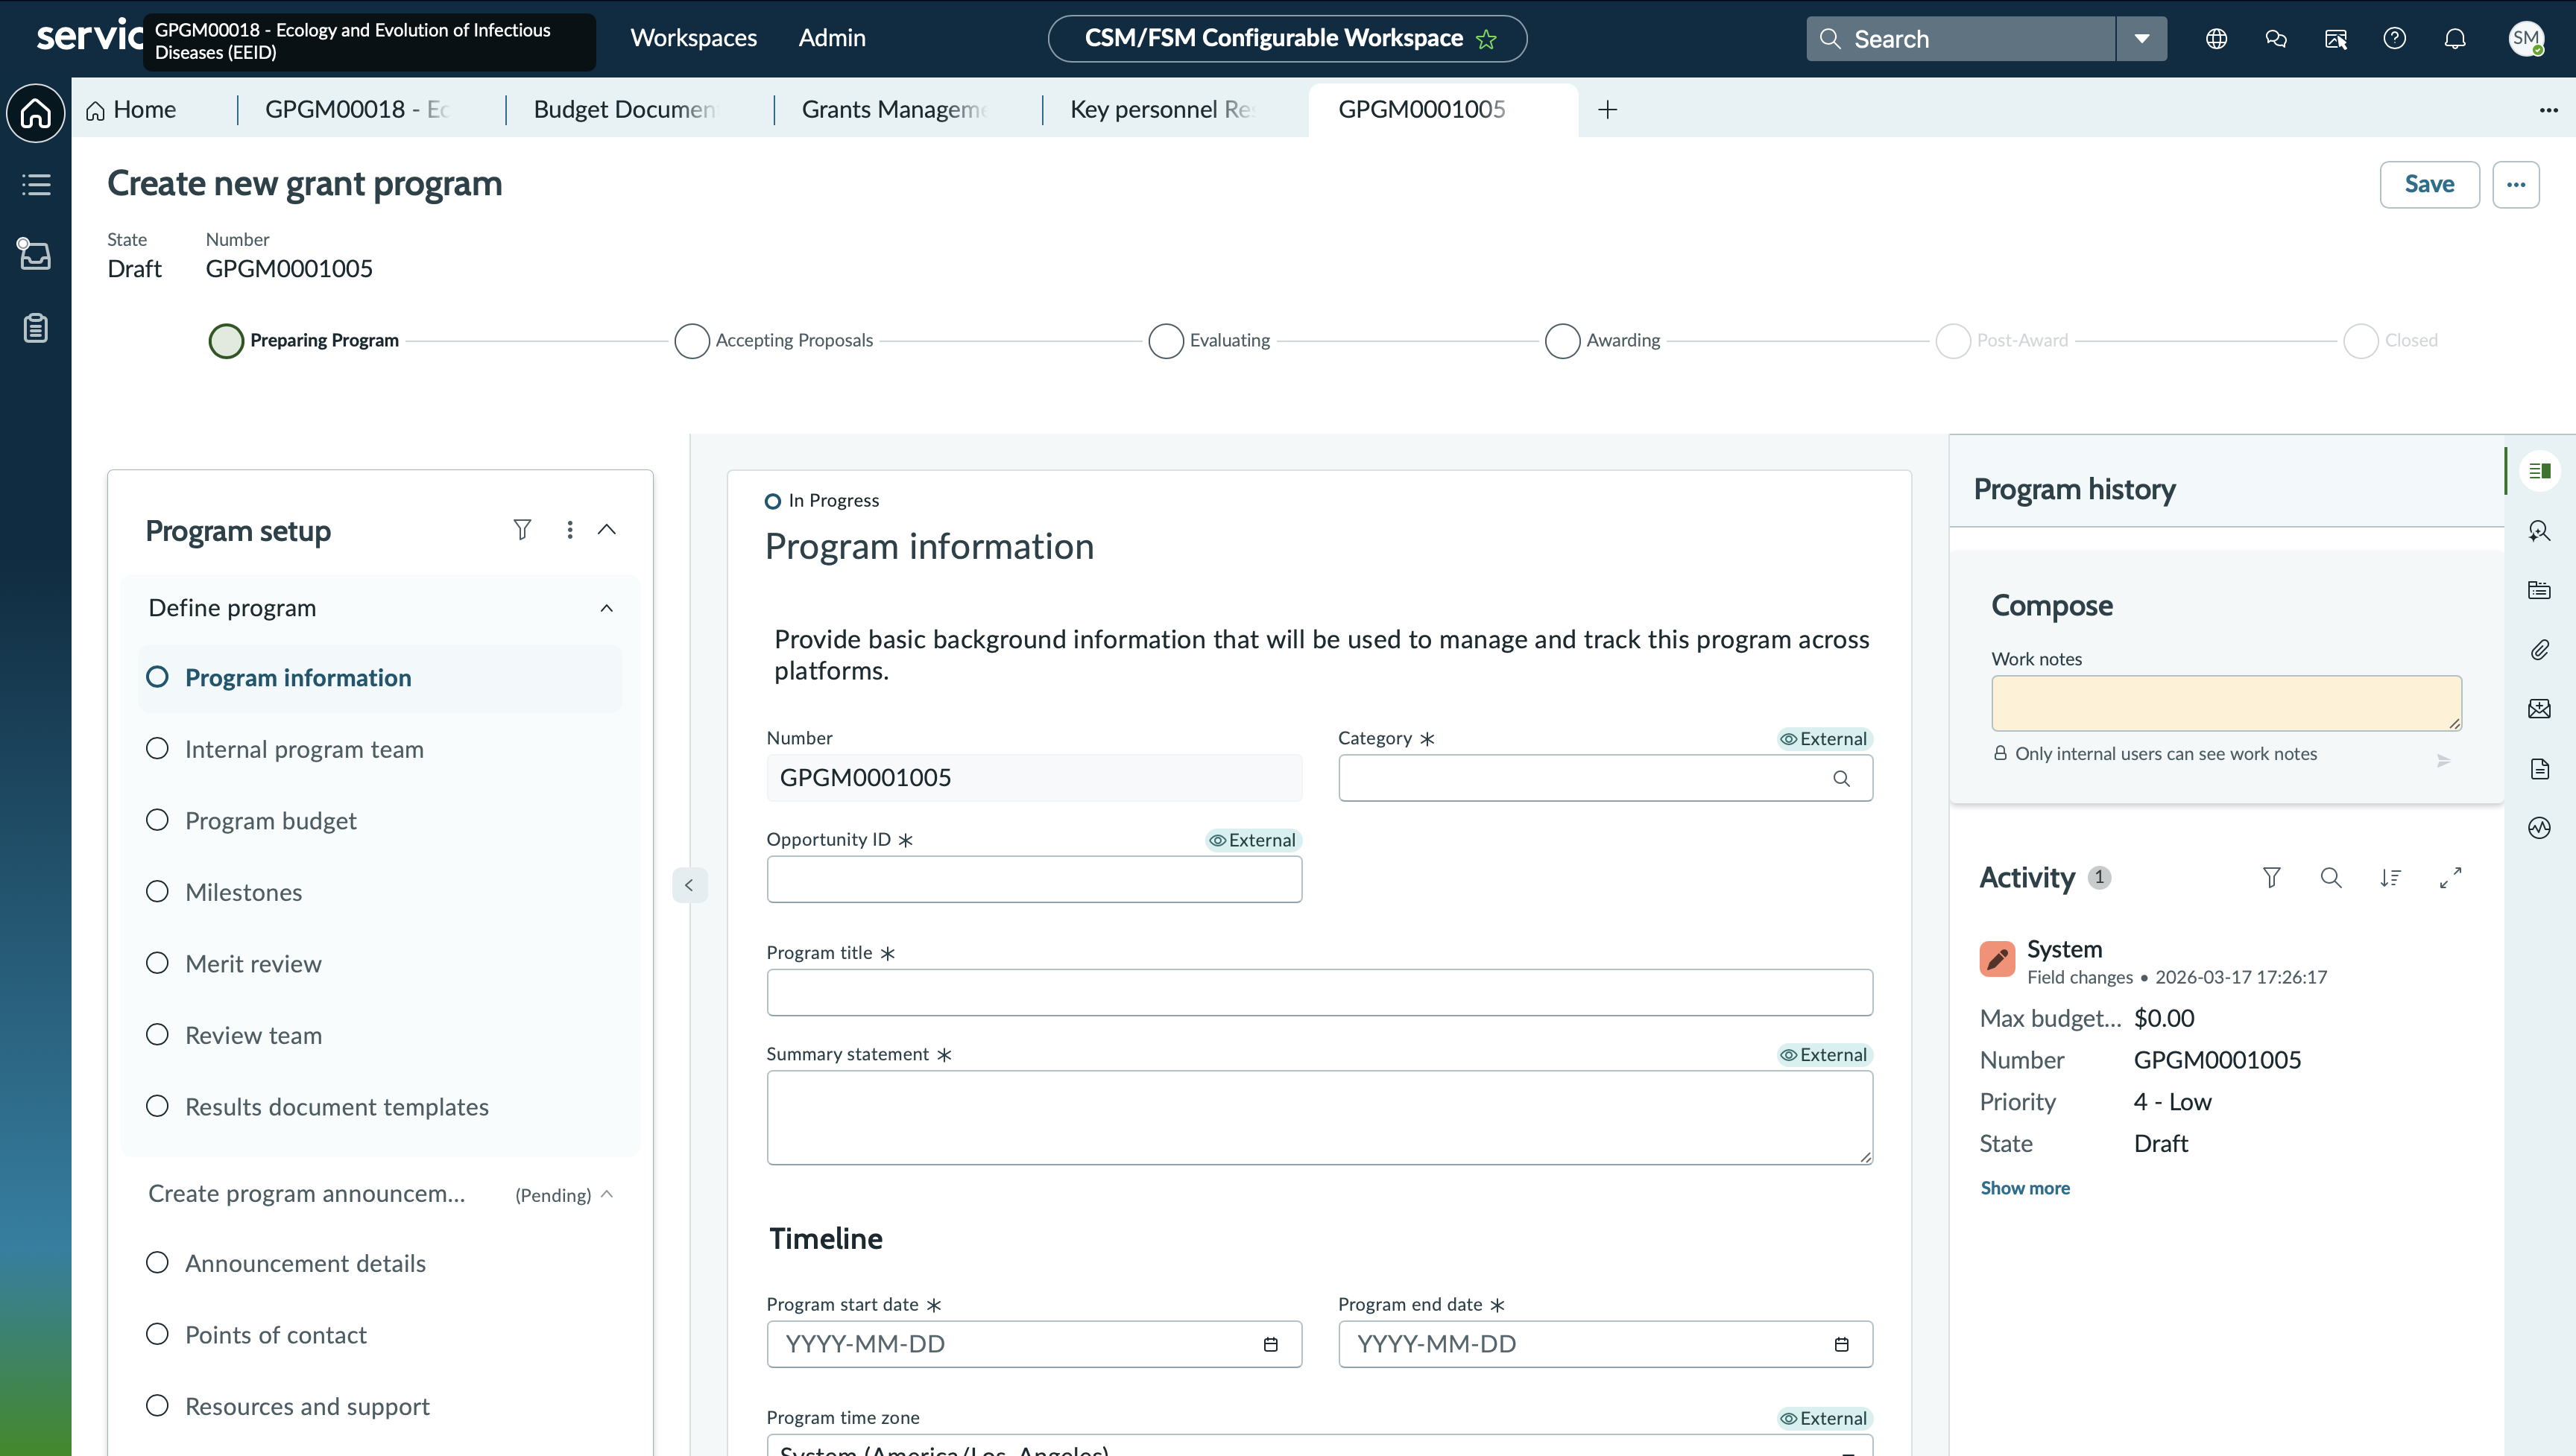Collapse Create program announcement section
Screen dimensions: 2576x1456
pos(606,1194)
